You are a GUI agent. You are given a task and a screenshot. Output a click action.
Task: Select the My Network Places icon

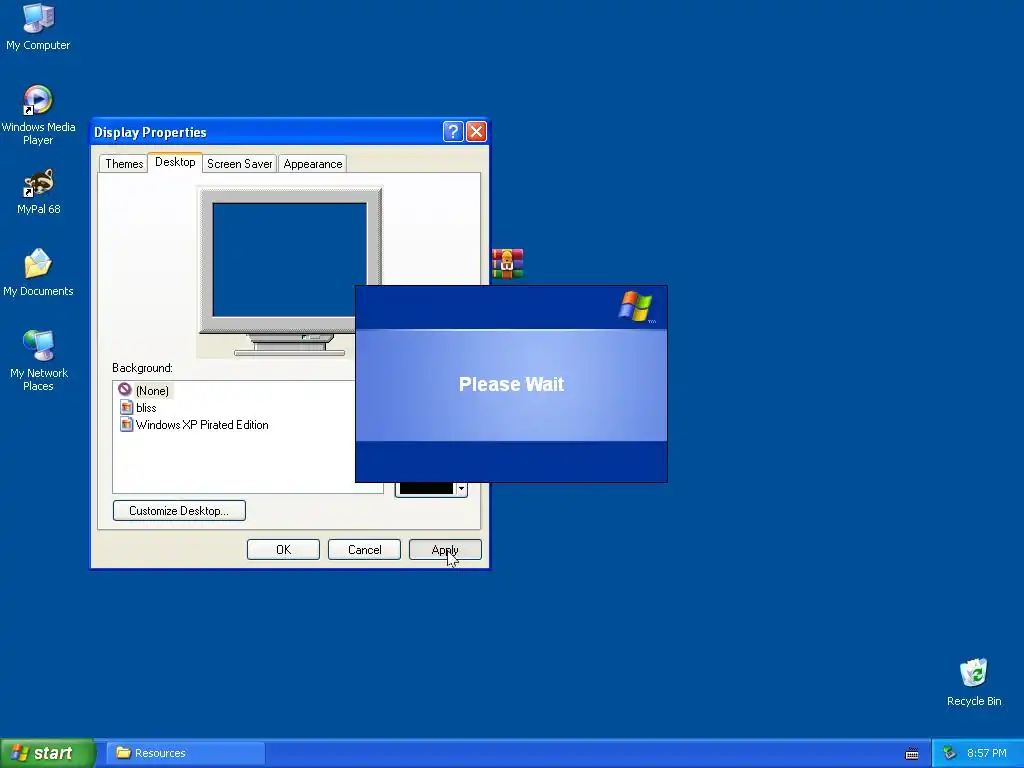[38, 360]
